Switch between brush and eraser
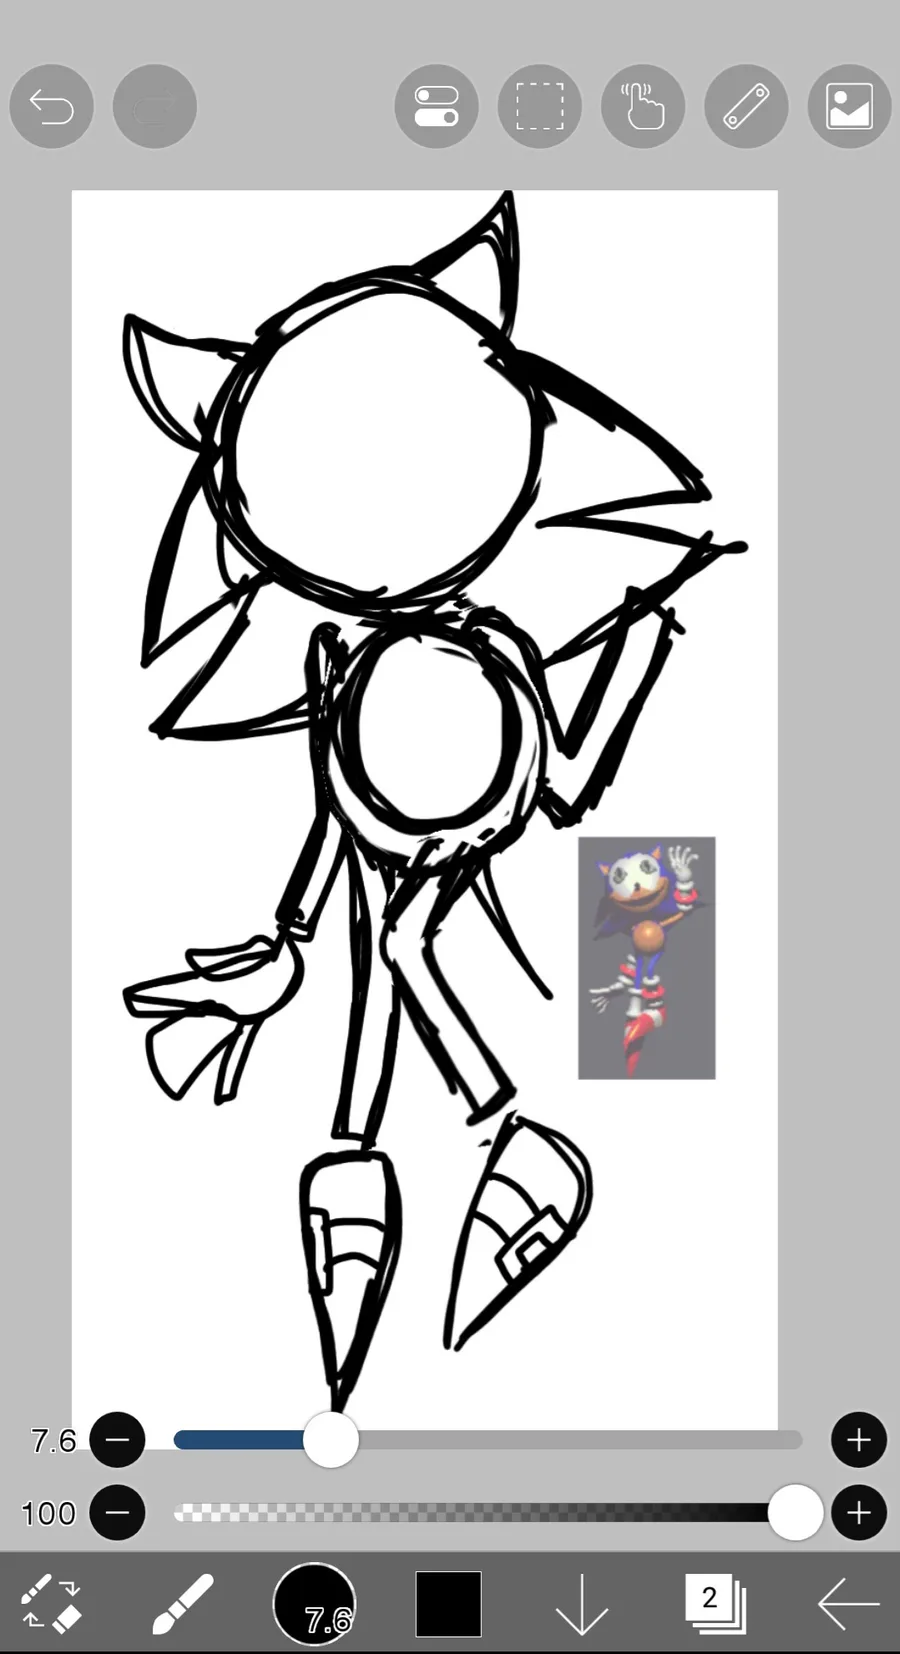 [x=50, y=1603]
